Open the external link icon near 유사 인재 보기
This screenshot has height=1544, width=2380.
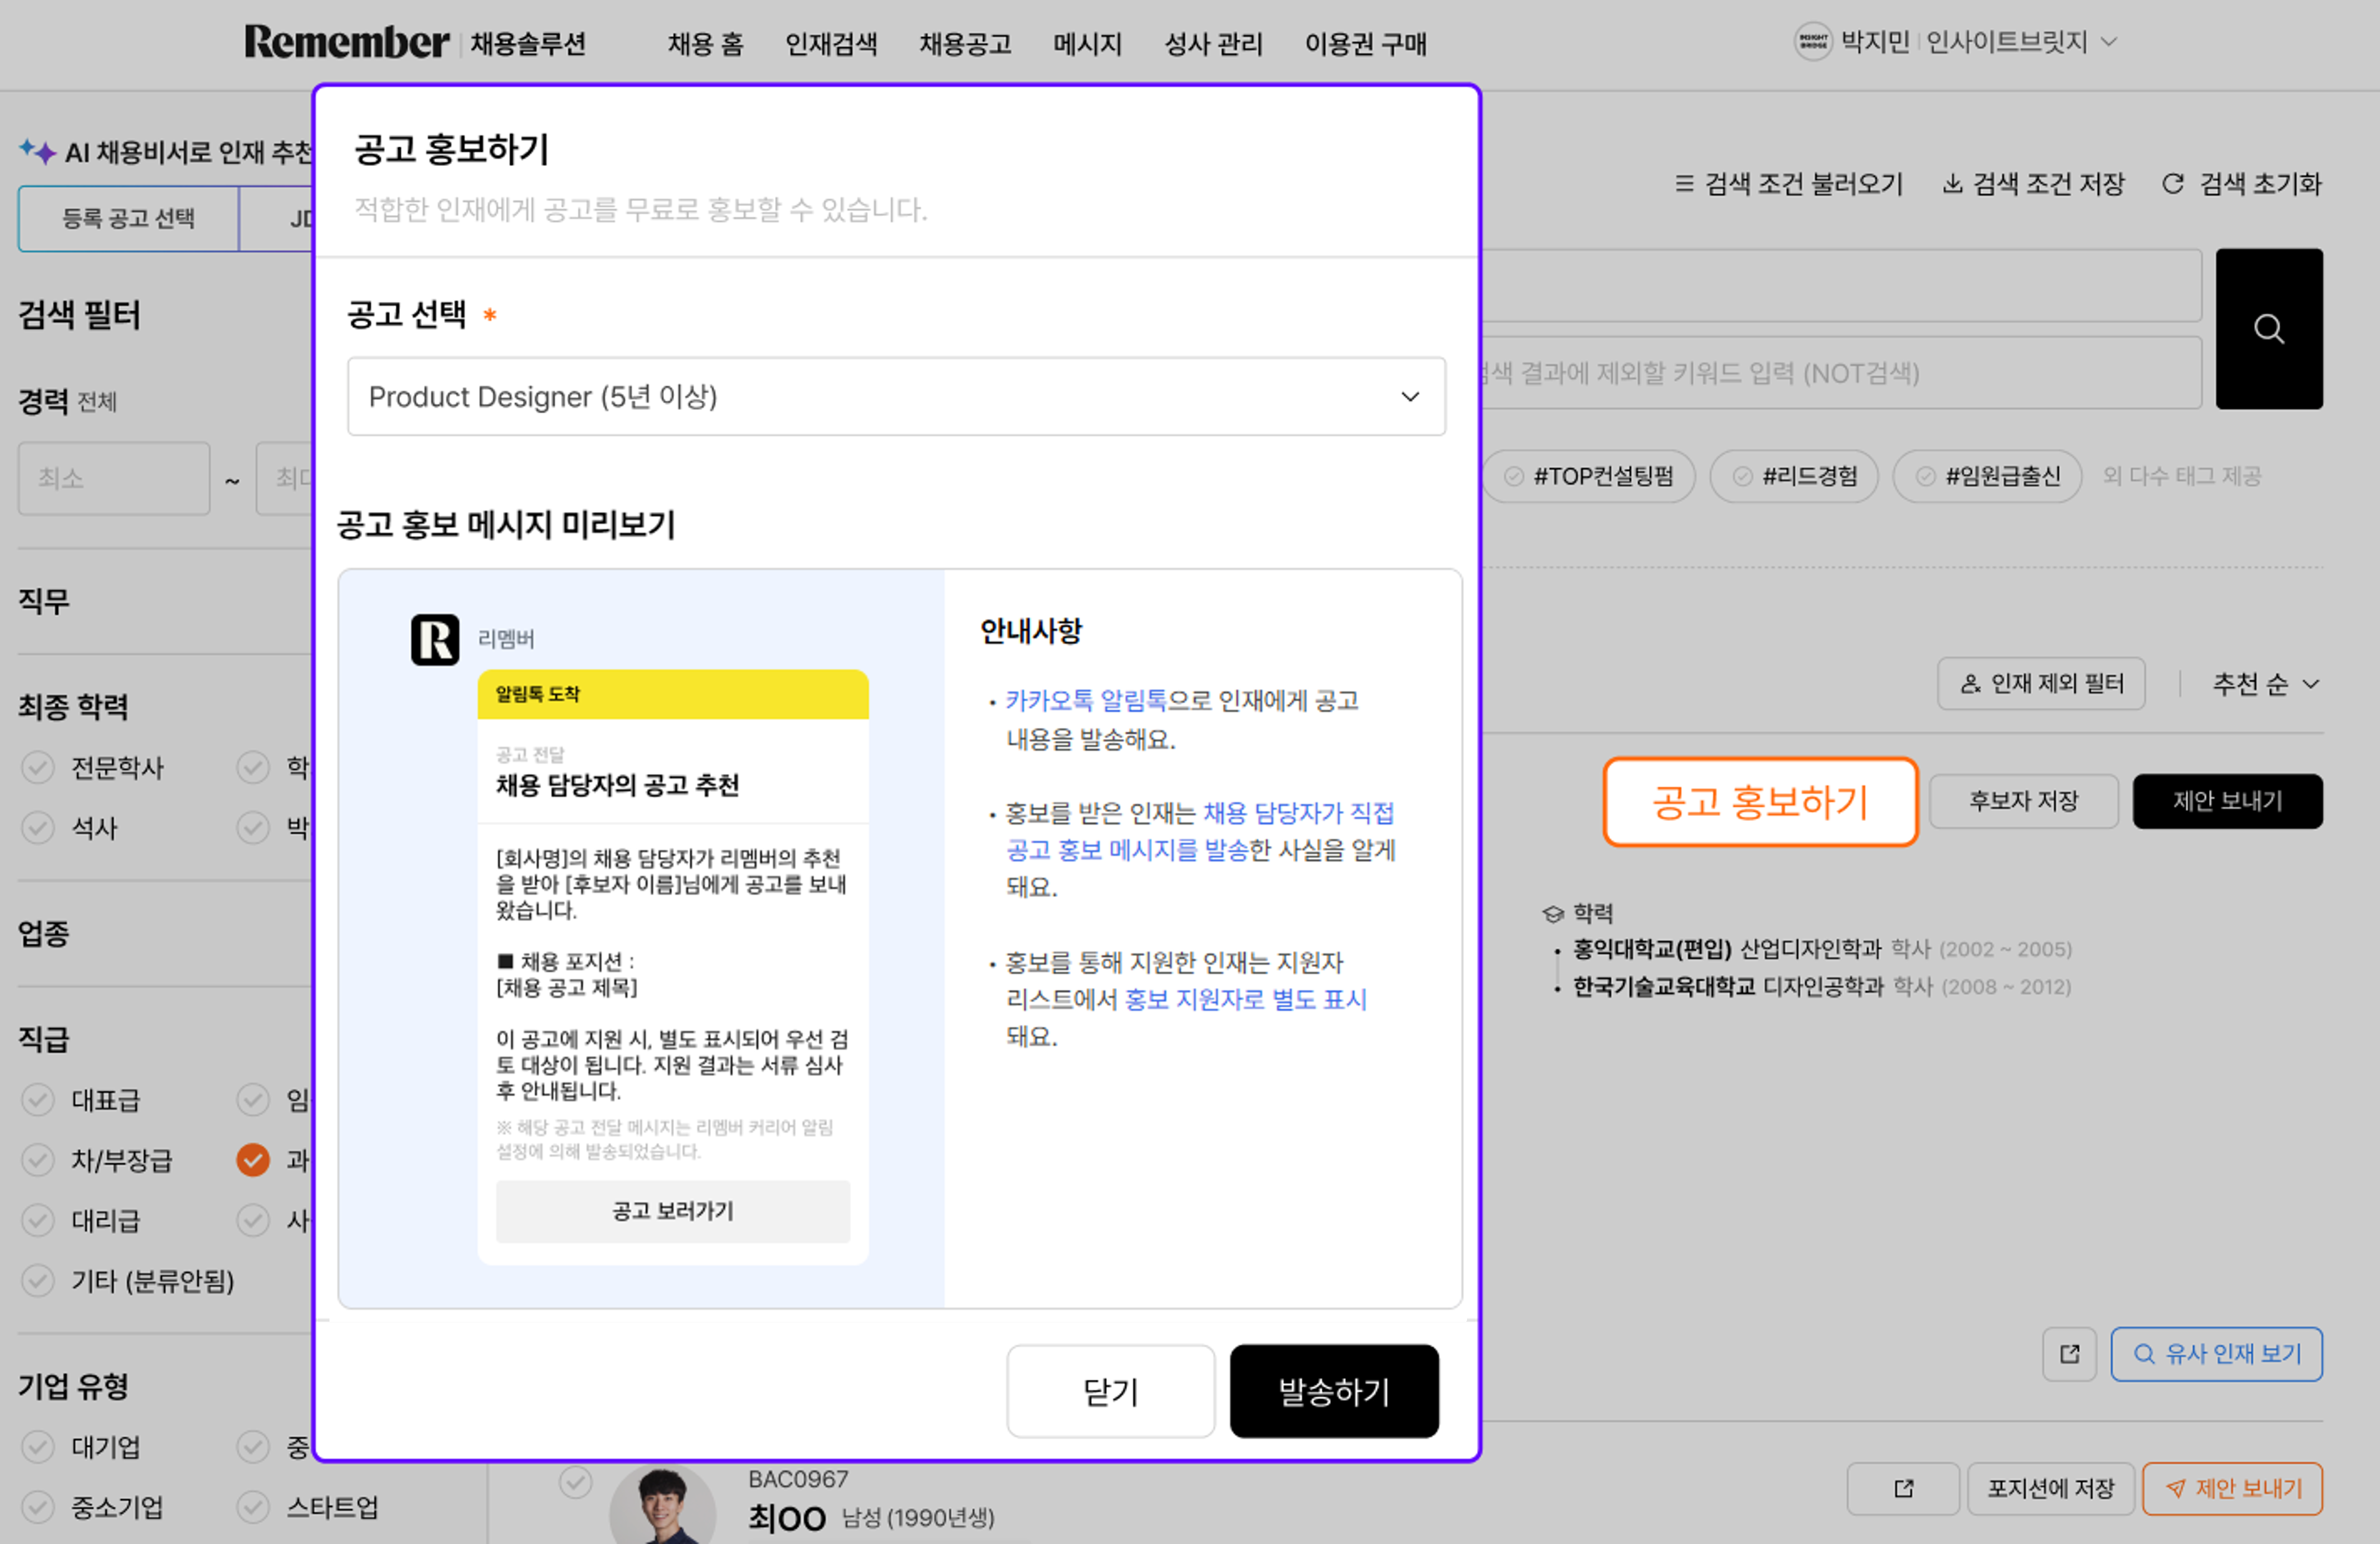2069,1354
